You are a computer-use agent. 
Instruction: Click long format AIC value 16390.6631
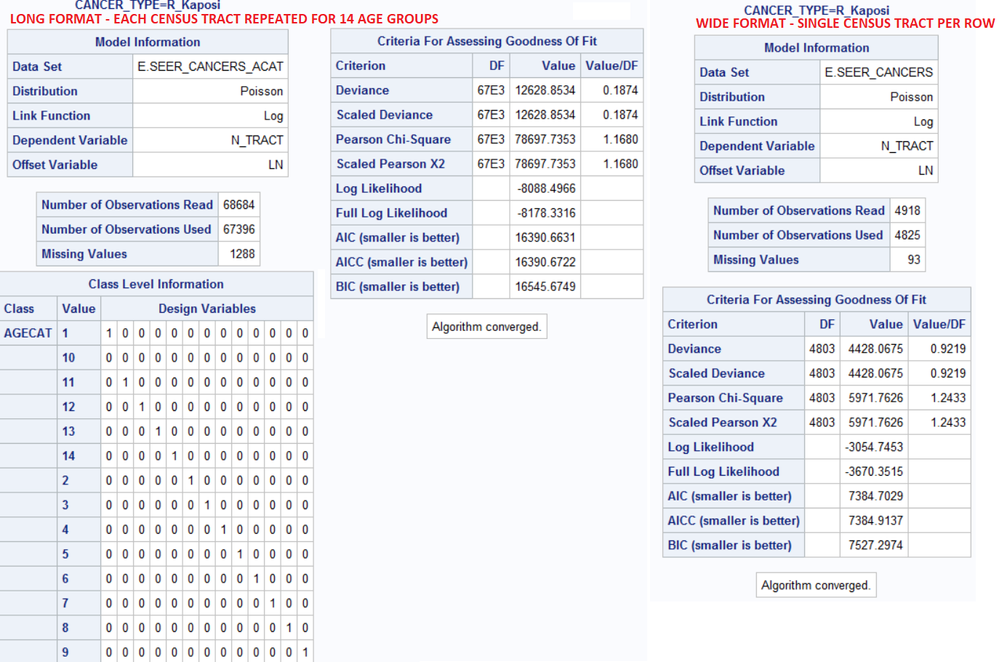(545, 238)
